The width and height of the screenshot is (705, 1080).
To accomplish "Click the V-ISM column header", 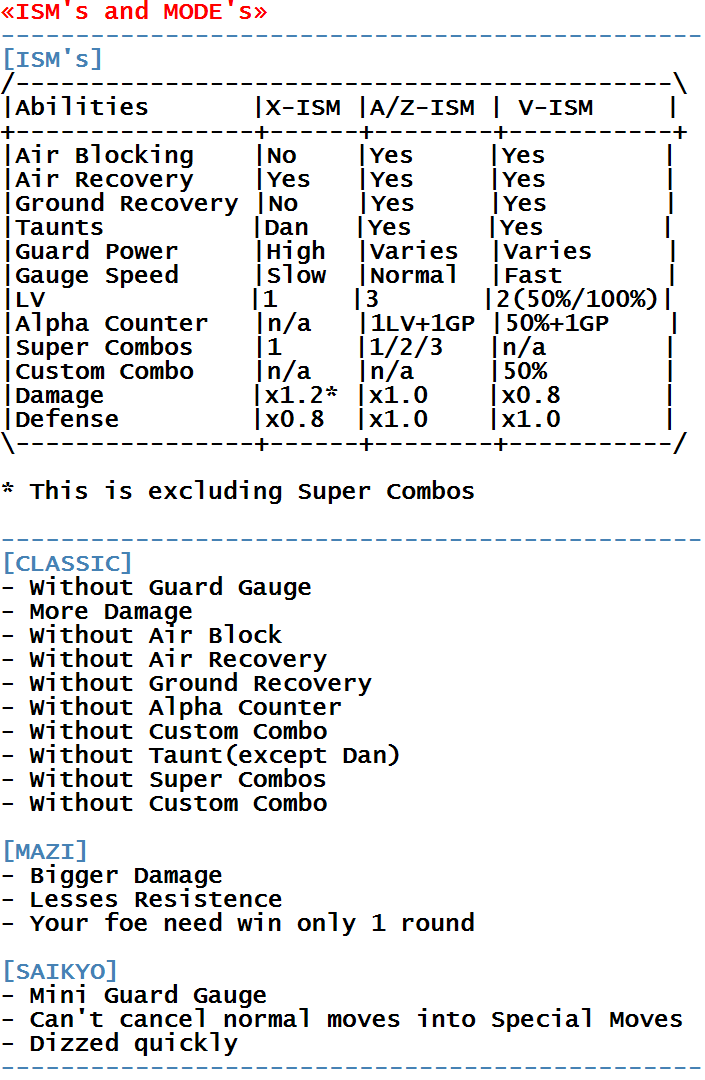I will click(556, 107).
